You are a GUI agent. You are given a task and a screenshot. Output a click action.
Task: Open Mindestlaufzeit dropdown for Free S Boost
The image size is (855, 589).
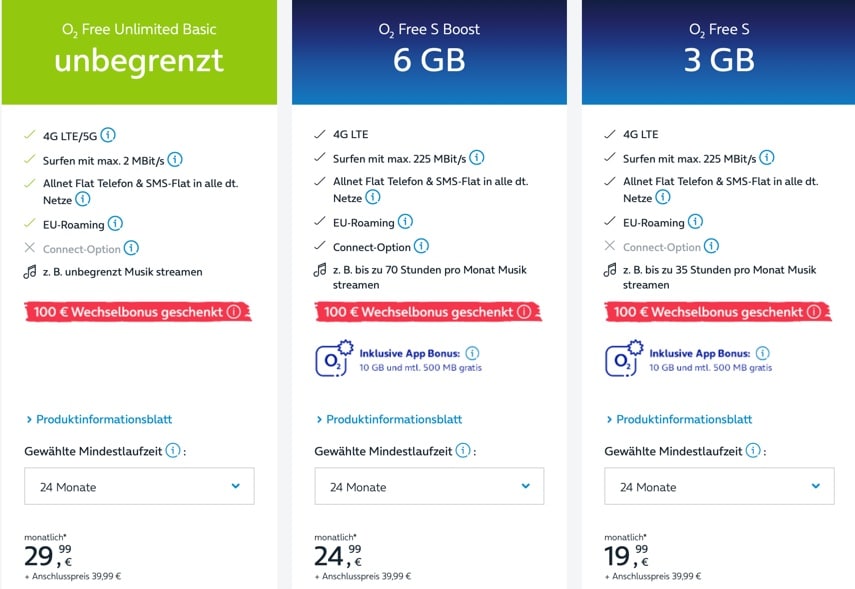click(429, 486)
